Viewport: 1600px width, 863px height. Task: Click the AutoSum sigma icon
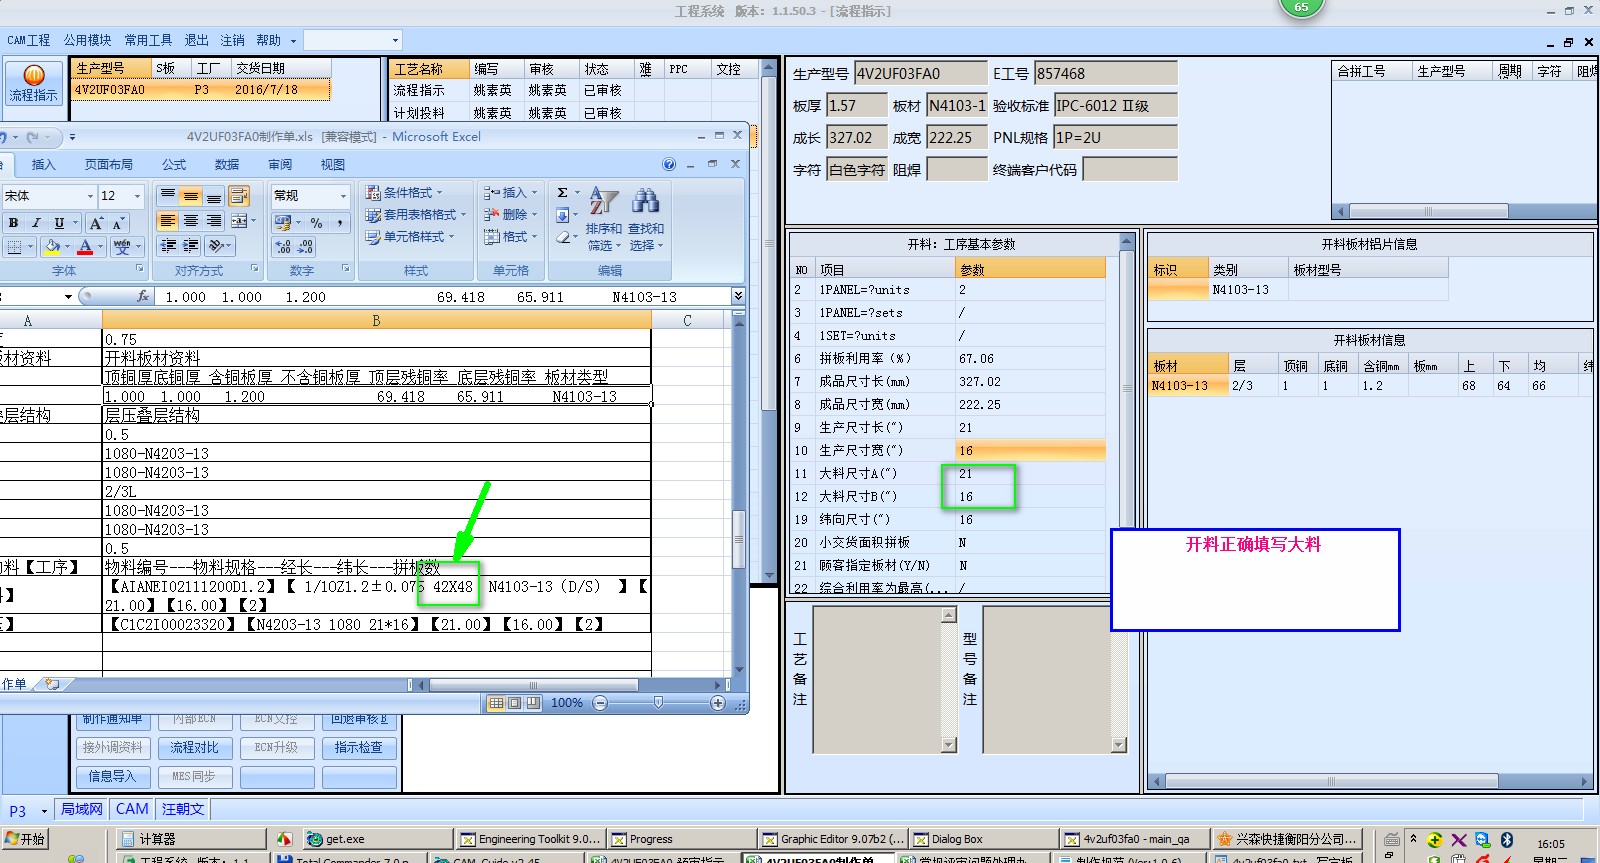[x=562, y=192]
